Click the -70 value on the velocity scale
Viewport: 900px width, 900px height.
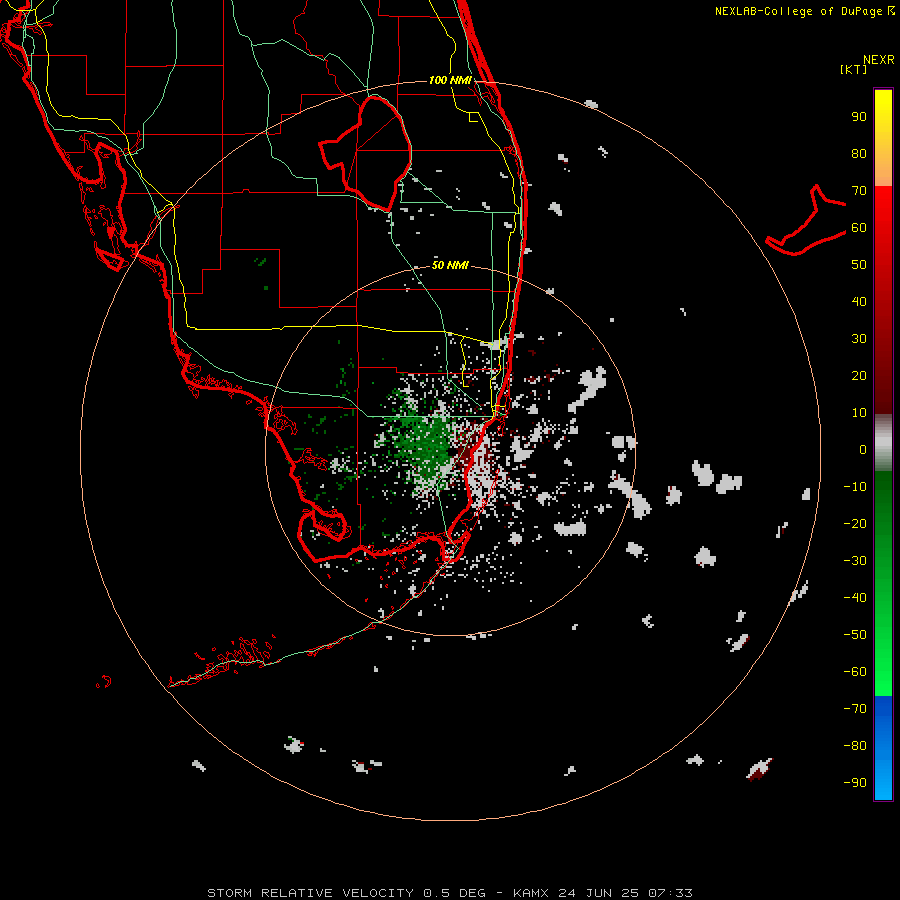point(855,709)
